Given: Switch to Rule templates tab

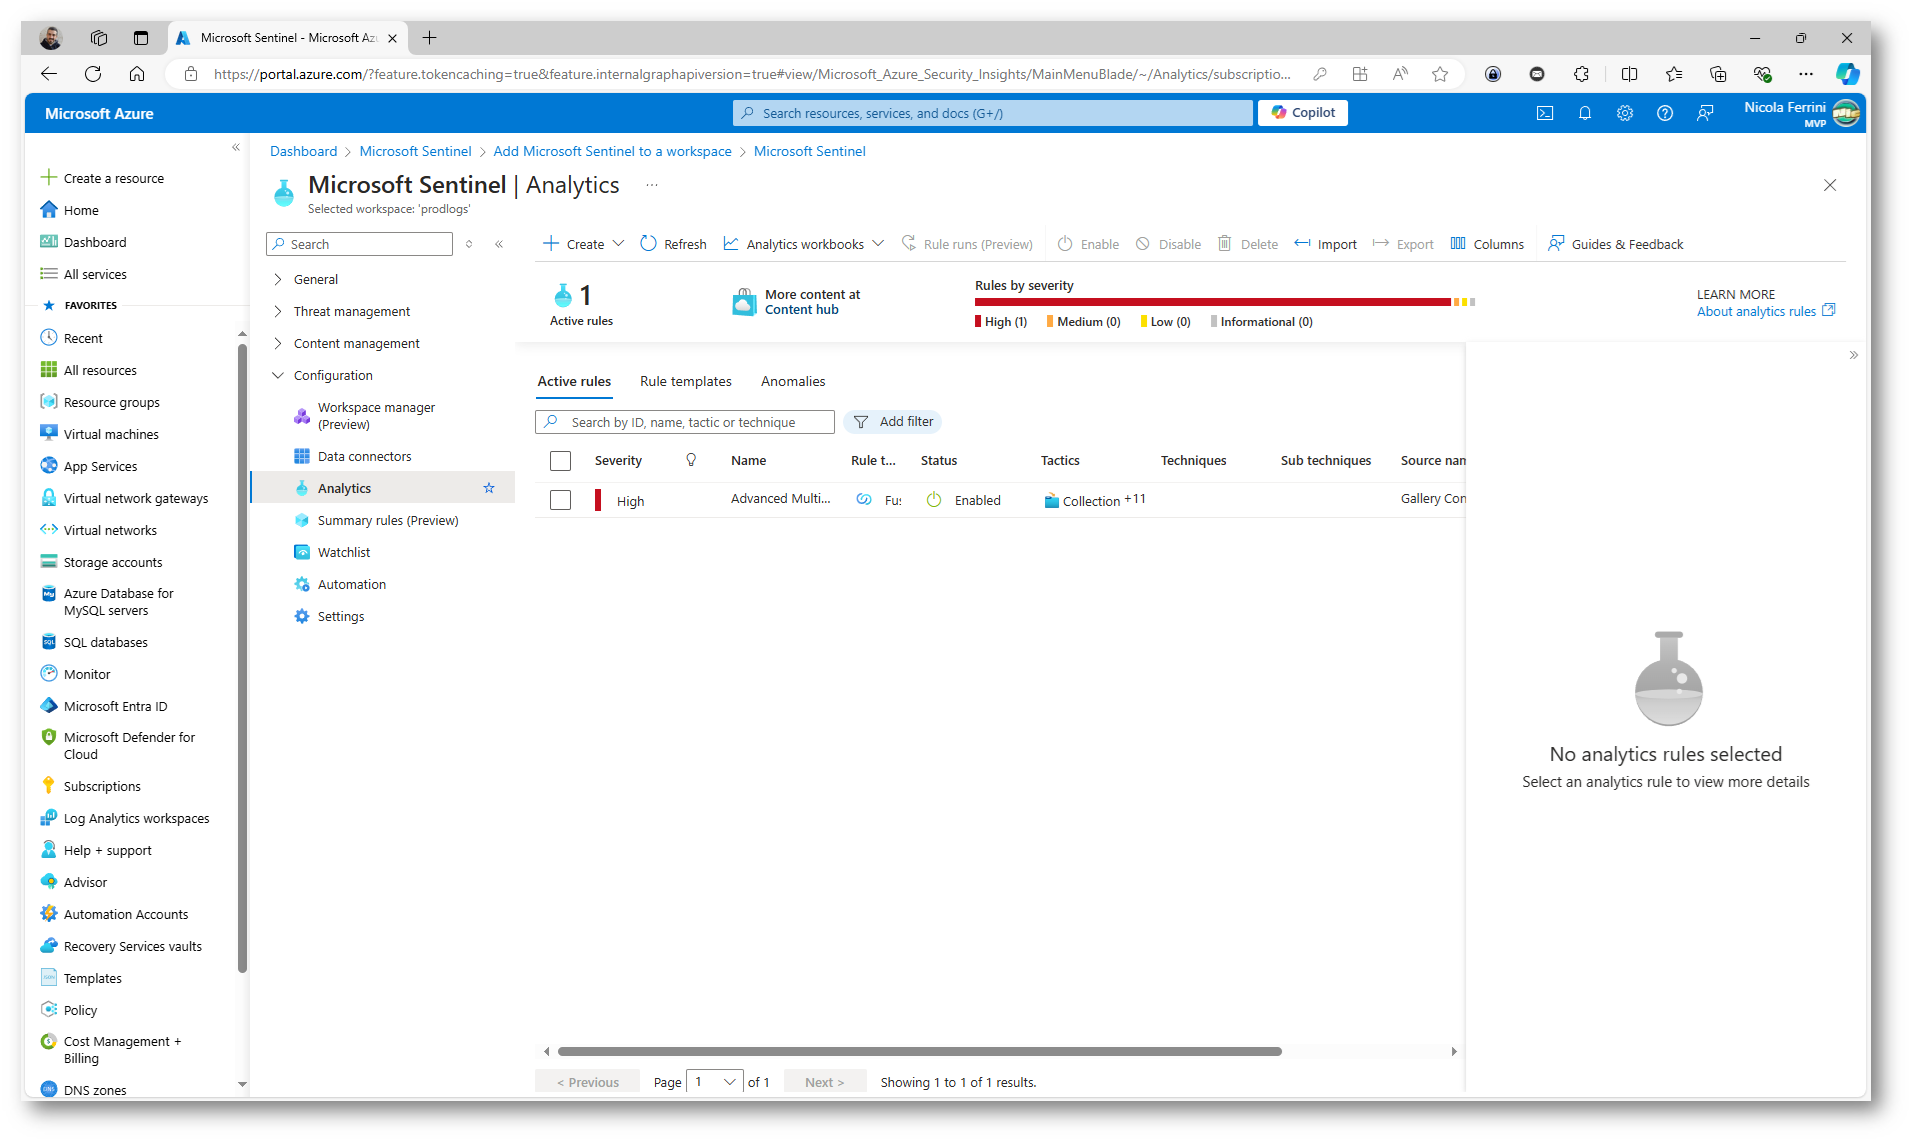Looking at the screenshot, I should [x=685, y=381].
